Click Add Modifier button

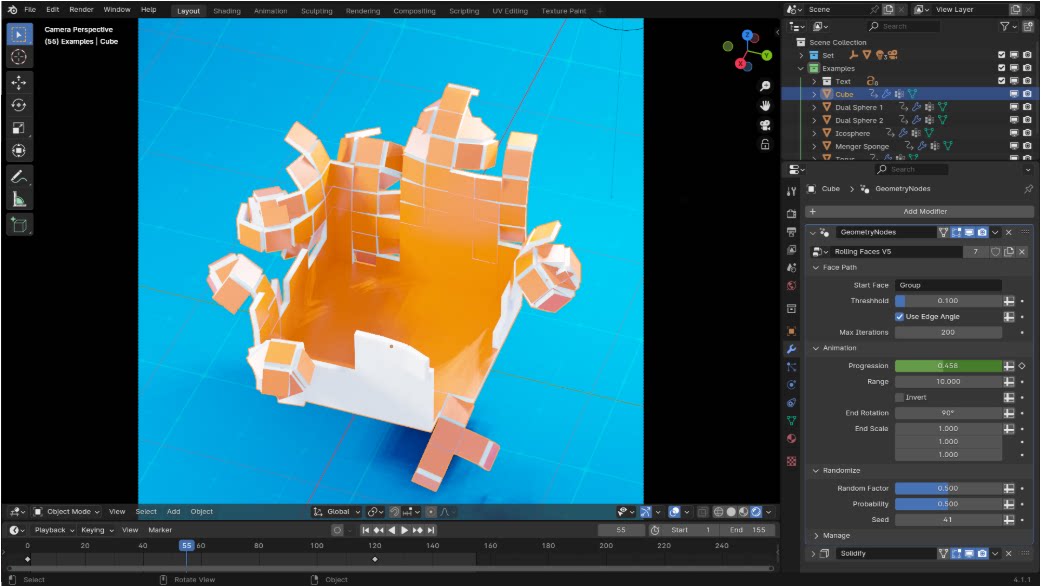coord(920,212)
